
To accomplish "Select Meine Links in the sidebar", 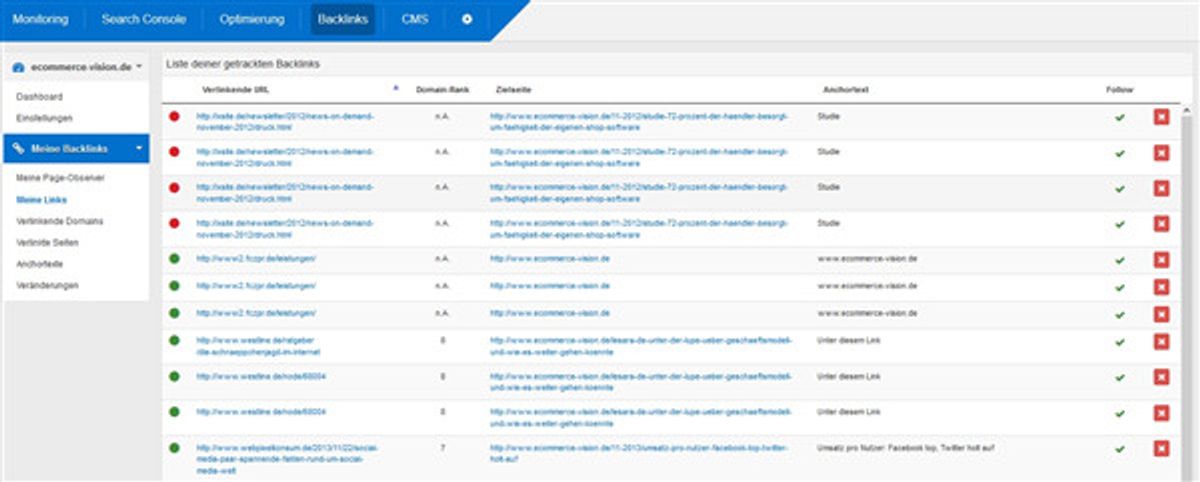I will (41, 199).
